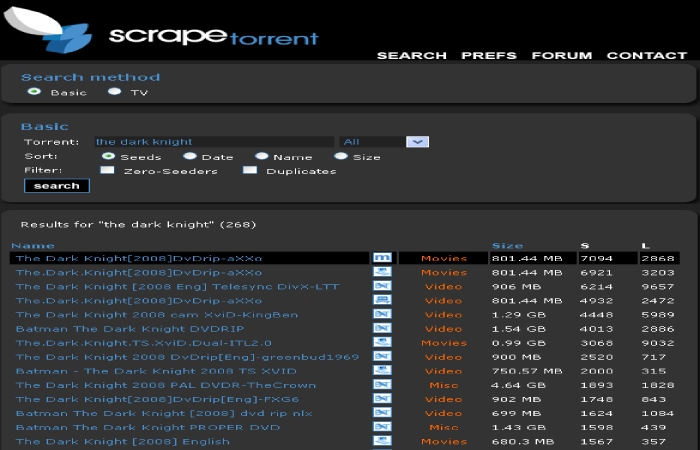Click source icon in [2008] English row
This screenshot has height=450, width=700.
pyautogui.click(x=382, y=441)
